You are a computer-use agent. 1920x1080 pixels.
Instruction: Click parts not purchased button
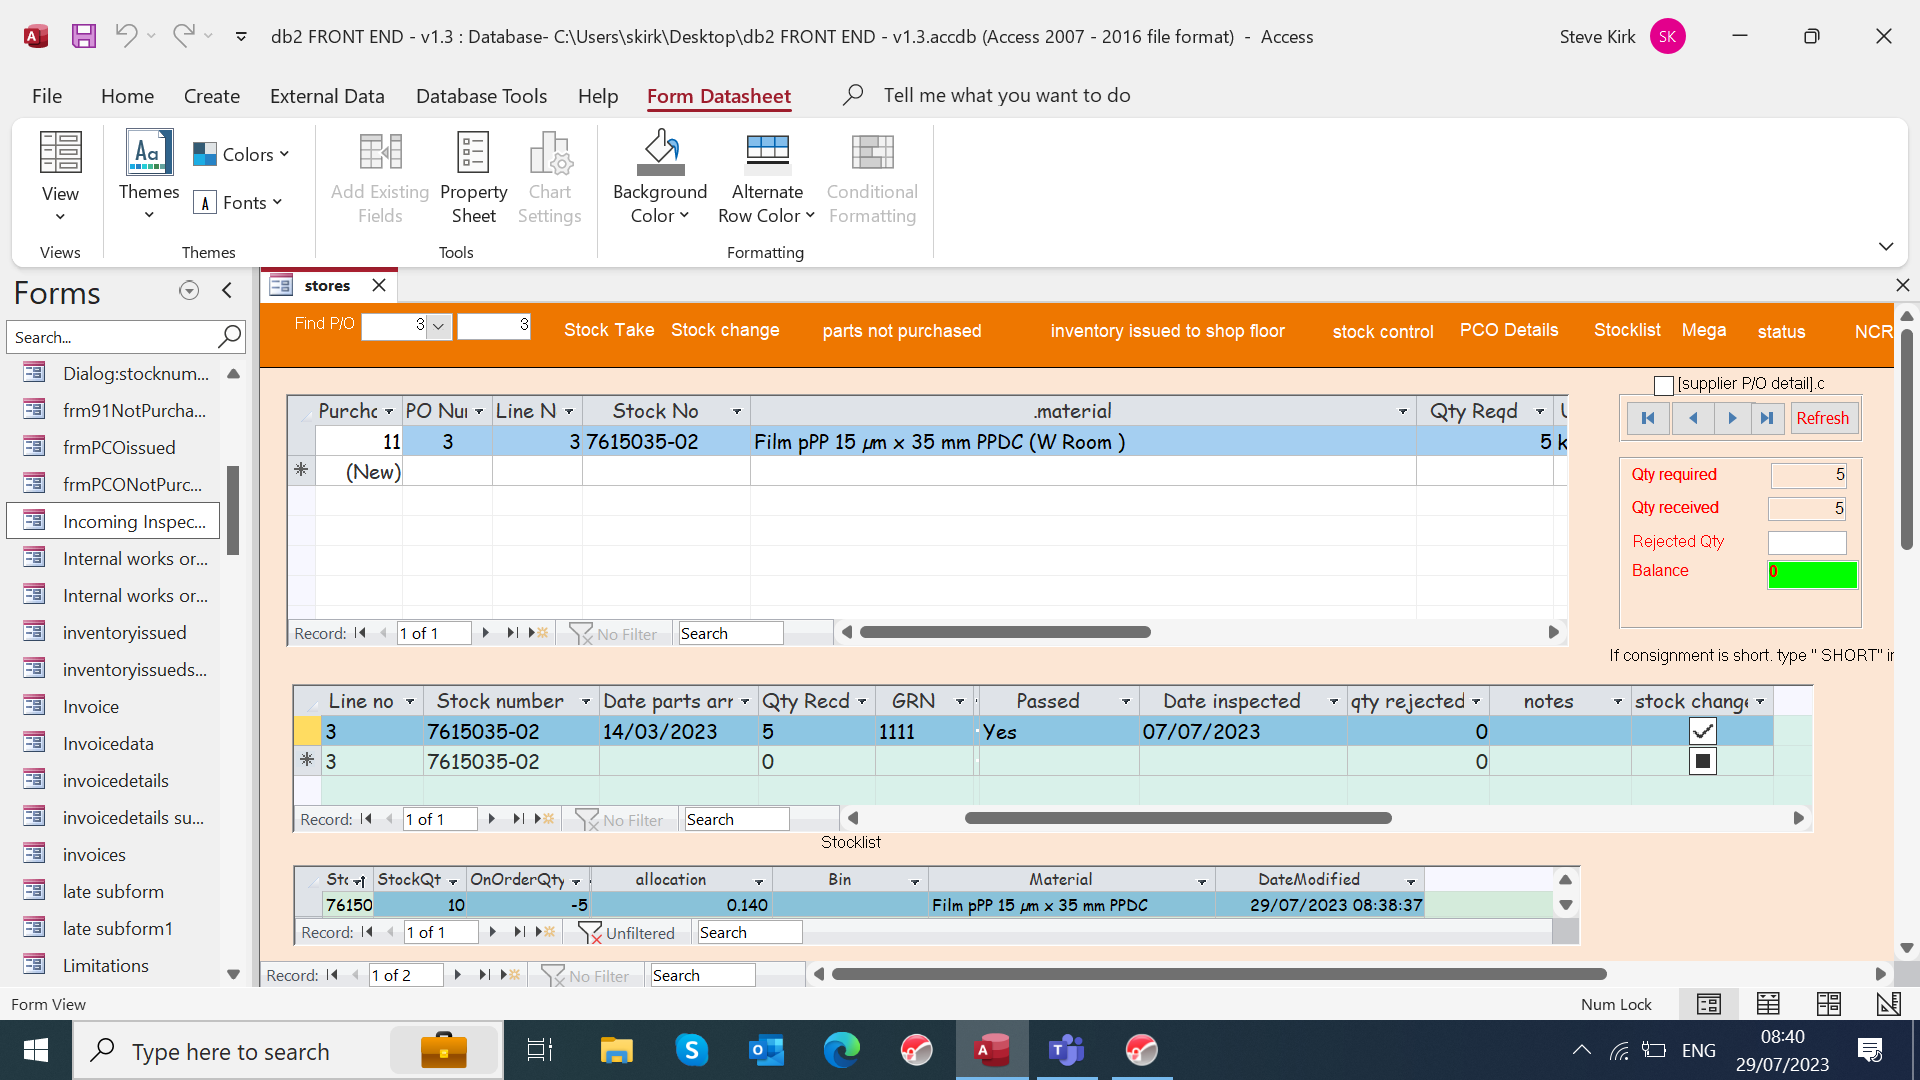click(902, 331)
